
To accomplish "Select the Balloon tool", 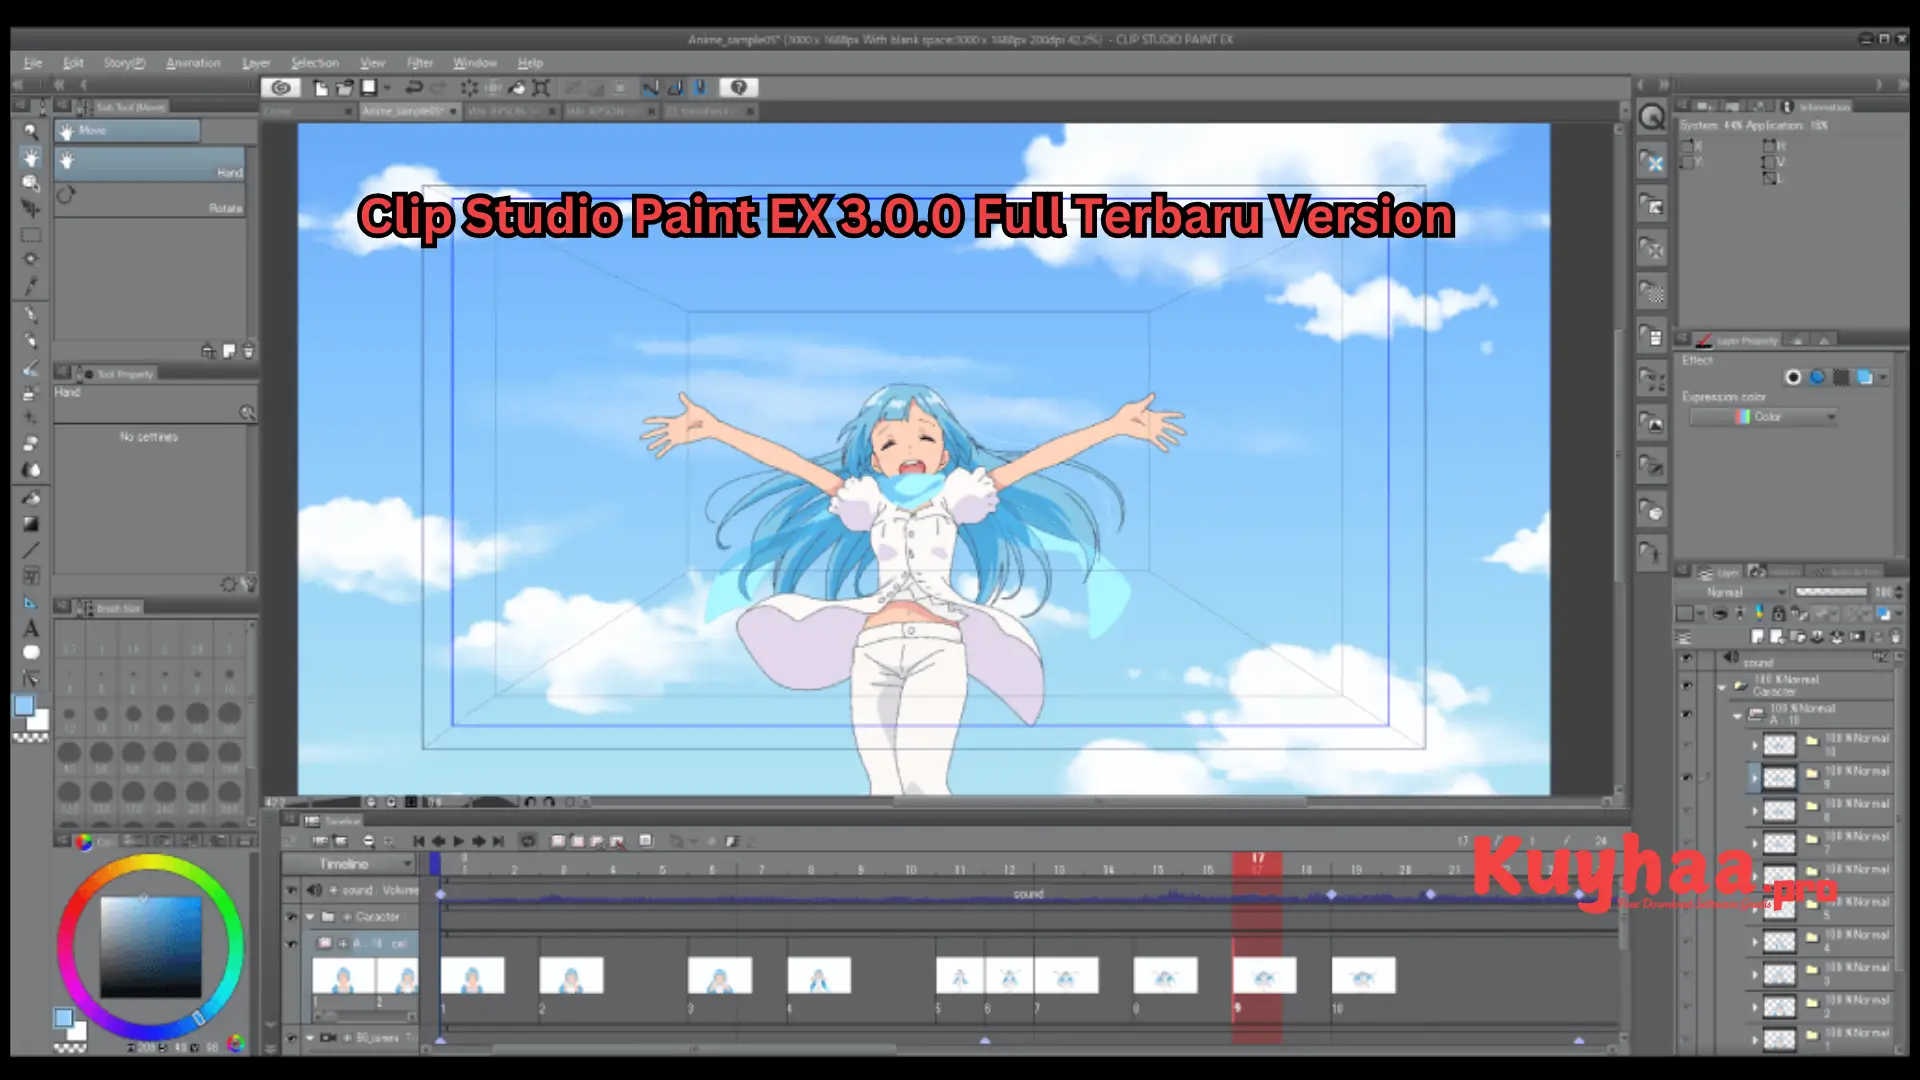I will coord(31,653).
